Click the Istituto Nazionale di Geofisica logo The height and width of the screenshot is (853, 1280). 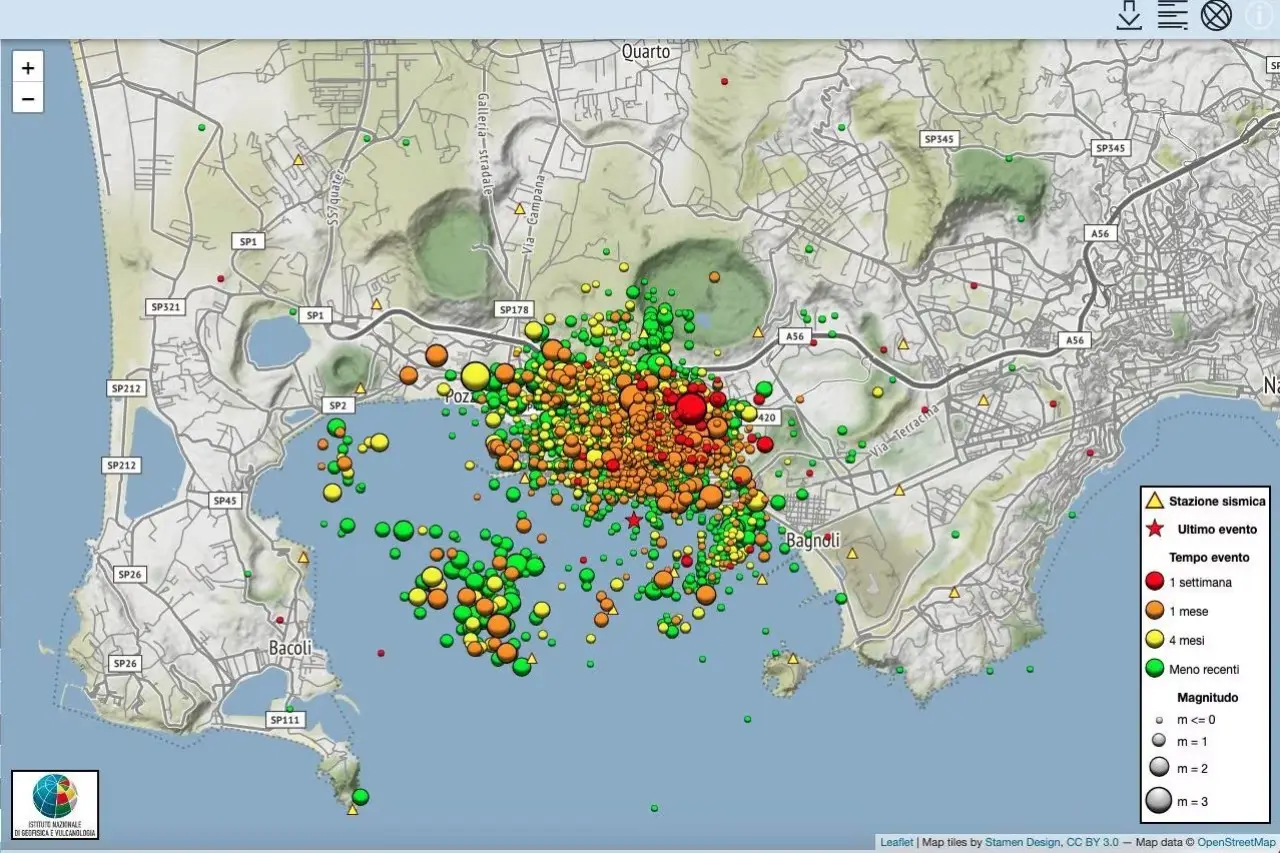55,804
